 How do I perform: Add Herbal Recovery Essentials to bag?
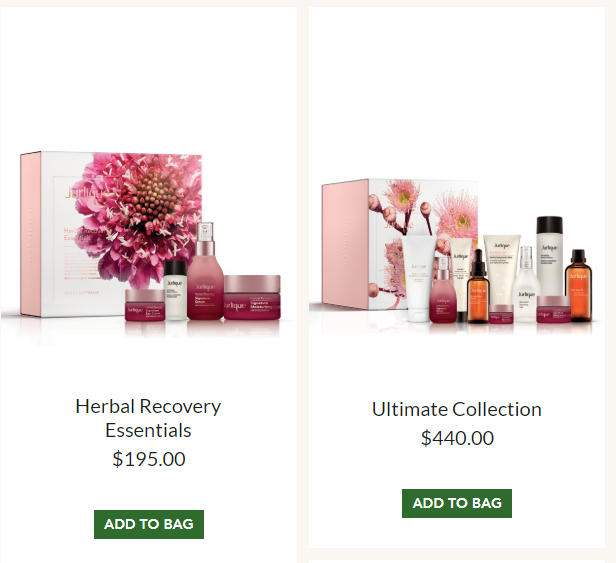pyautogui.click(x=149, y=524)
